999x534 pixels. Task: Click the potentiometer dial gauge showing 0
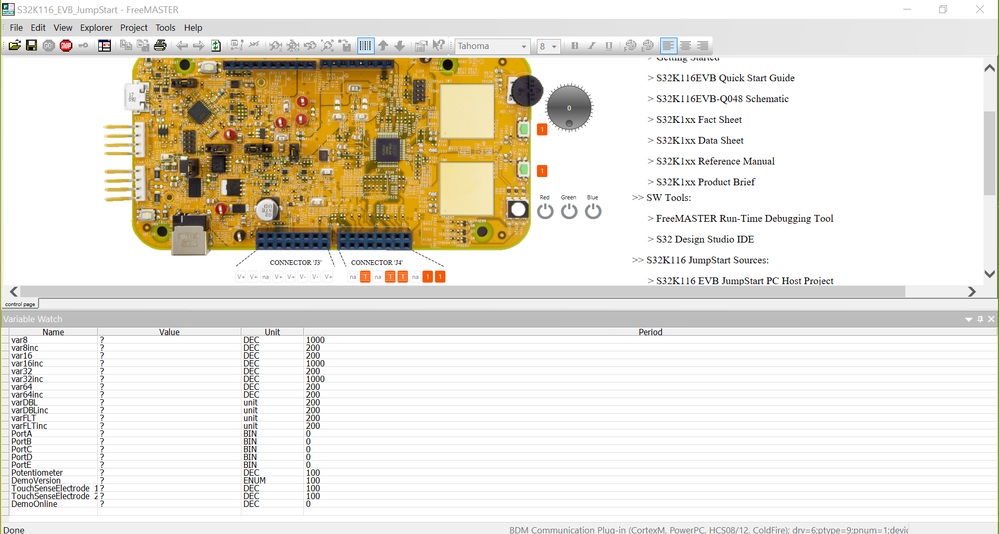(x=570, y=108)
